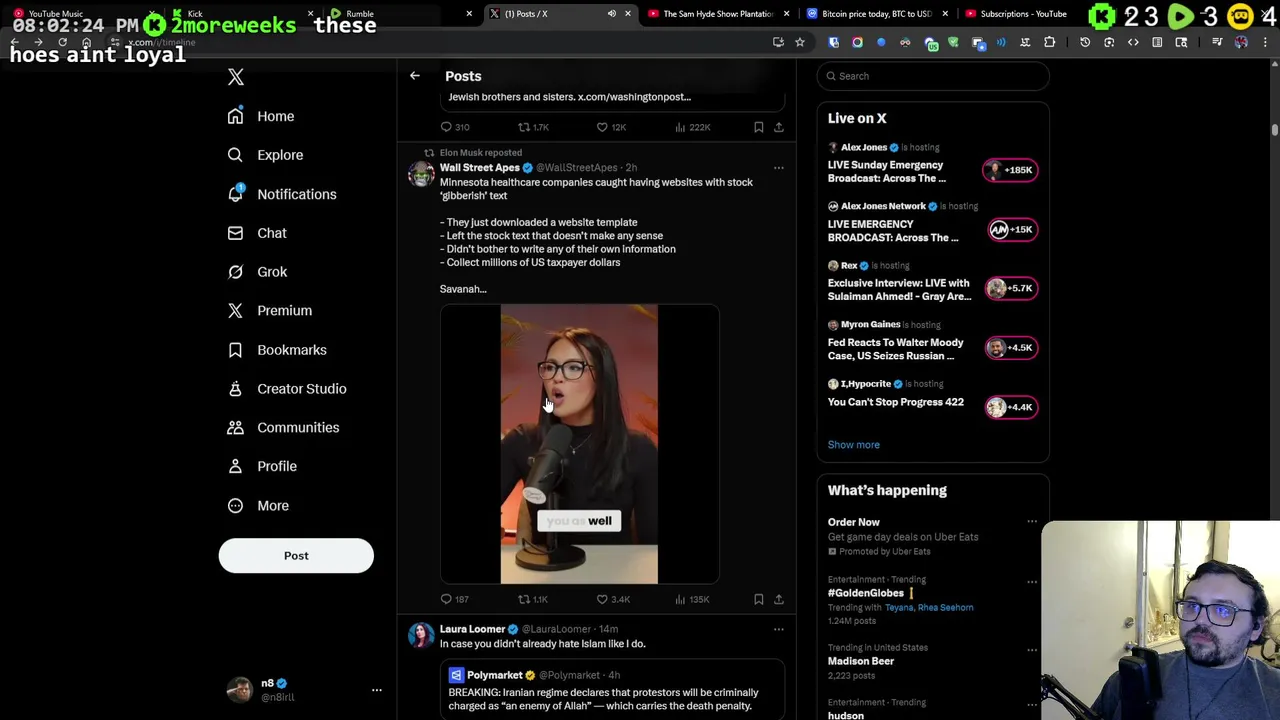
Task: Click Show more under Live on X
Action: (x=854, y=445)
